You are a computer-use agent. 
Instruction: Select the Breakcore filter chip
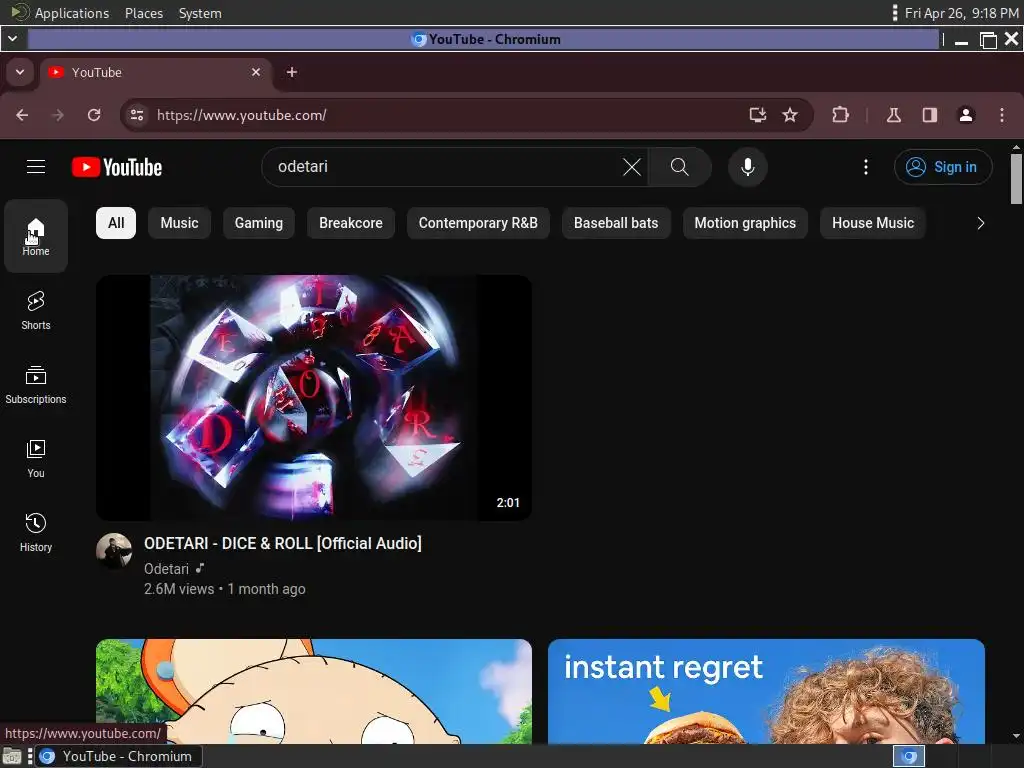(351, 223)
